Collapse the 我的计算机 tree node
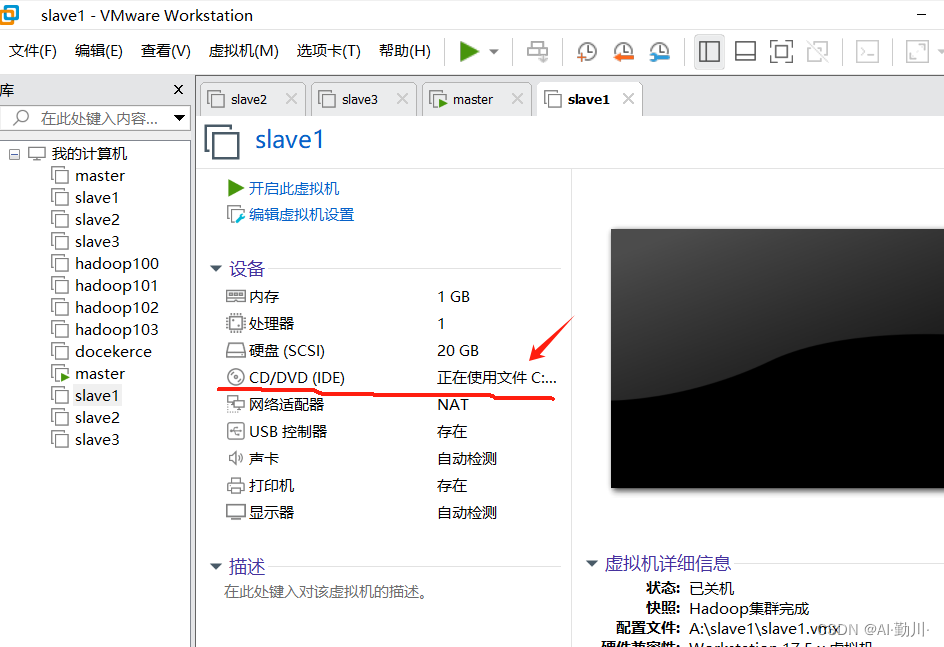 [x=14, y=155]
